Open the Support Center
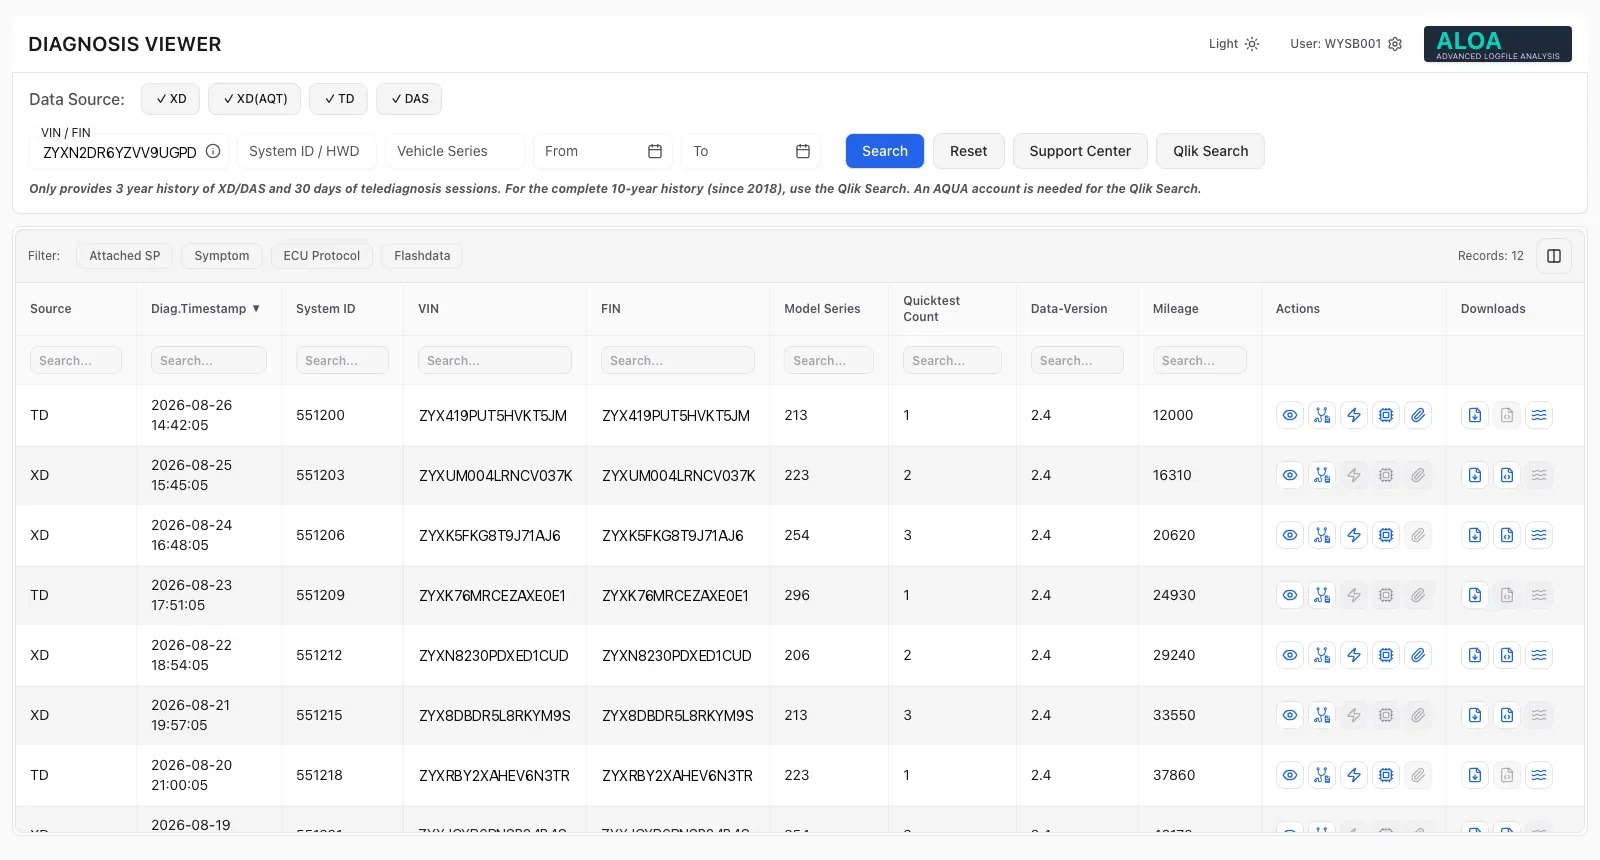 [1080, 151]
